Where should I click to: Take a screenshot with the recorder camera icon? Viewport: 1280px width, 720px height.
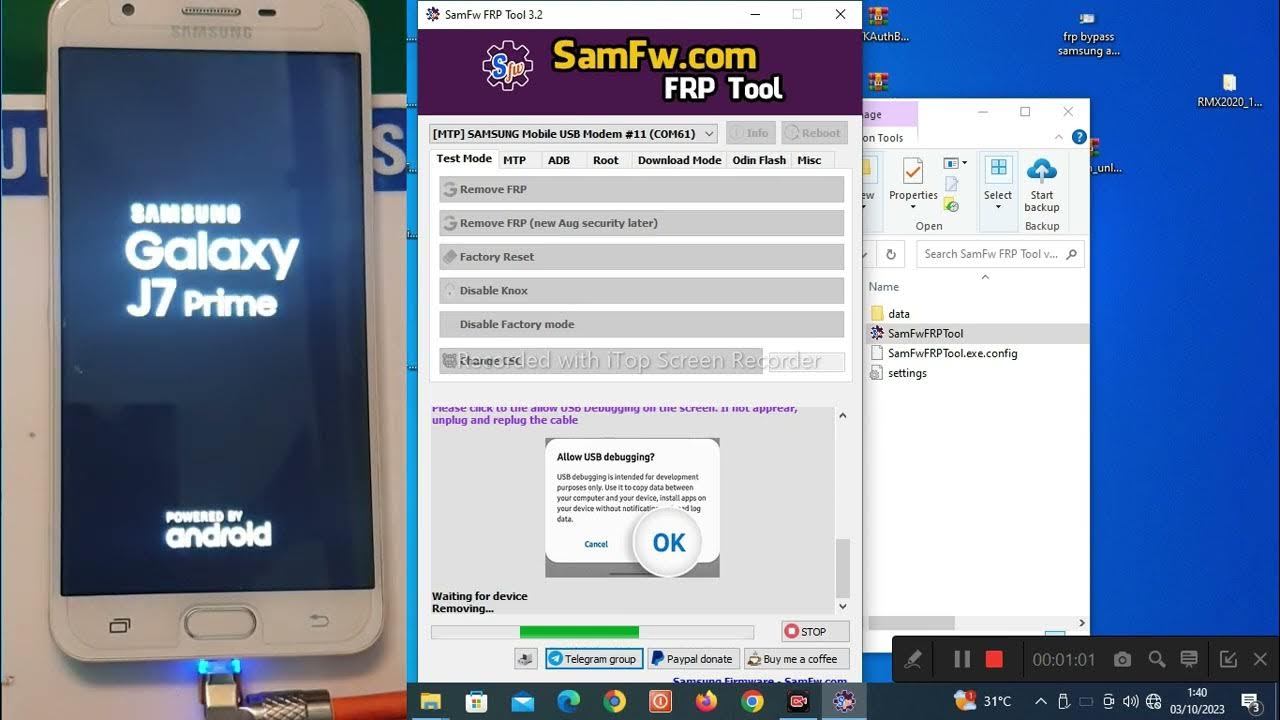click(1122, 659)
